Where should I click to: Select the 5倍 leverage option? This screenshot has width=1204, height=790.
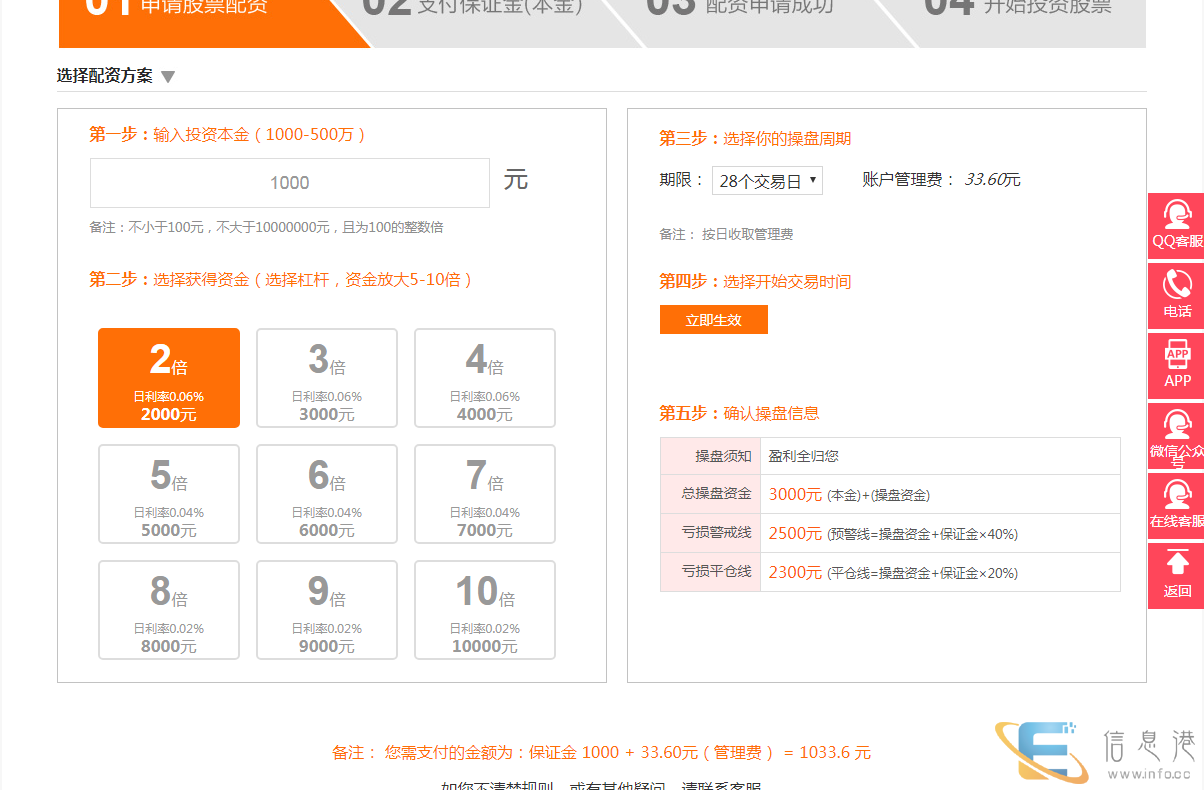[169, 494]
